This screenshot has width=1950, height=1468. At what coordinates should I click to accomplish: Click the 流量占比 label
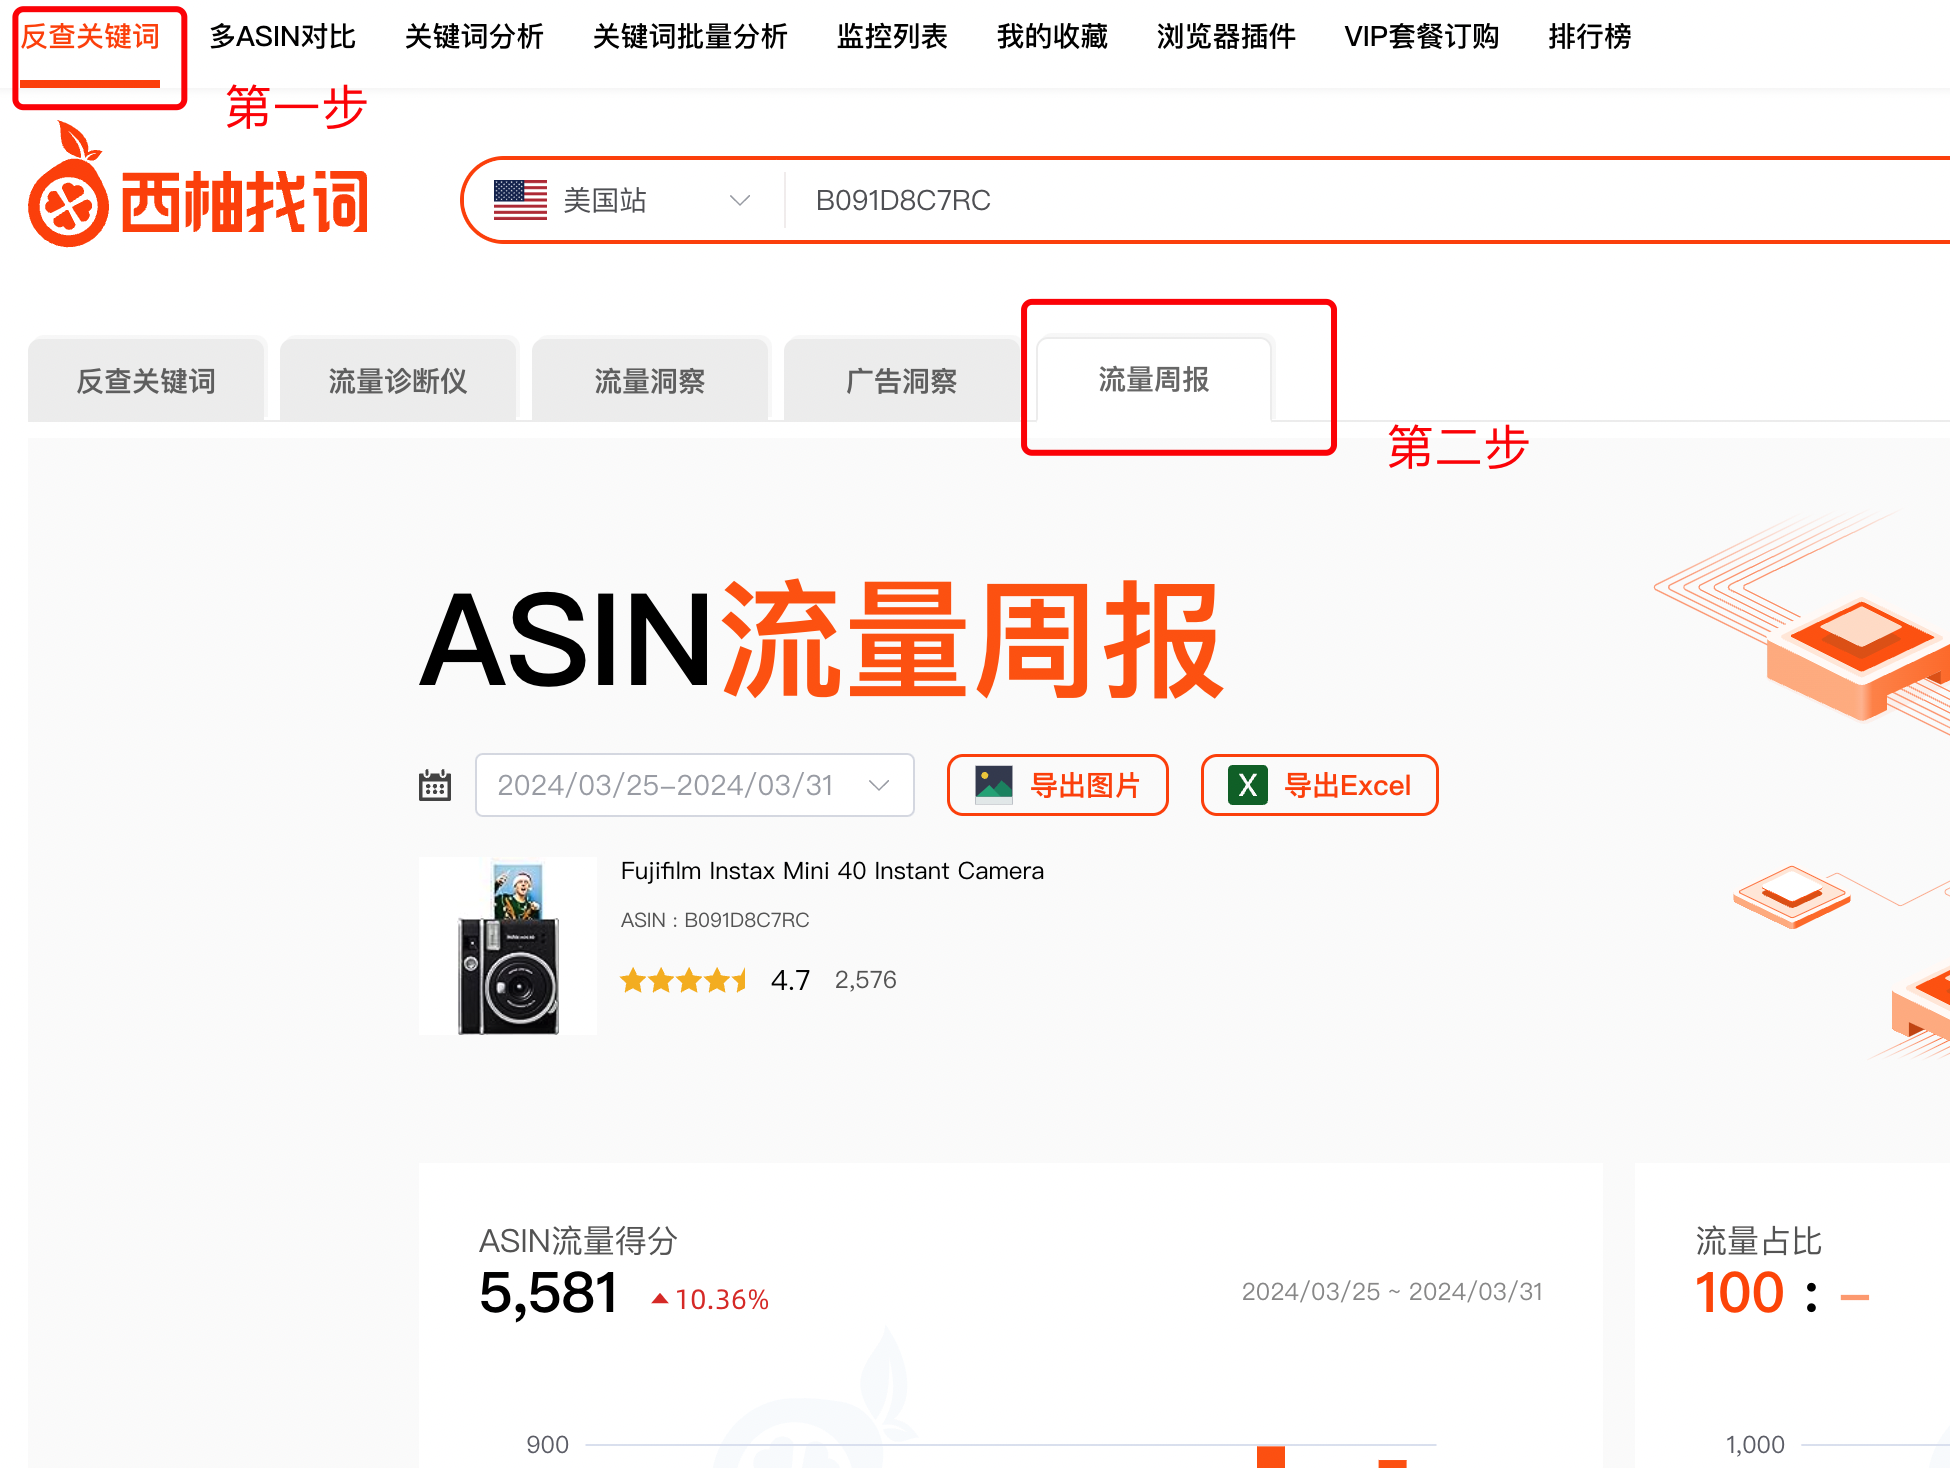(x=1759, y=1241)
